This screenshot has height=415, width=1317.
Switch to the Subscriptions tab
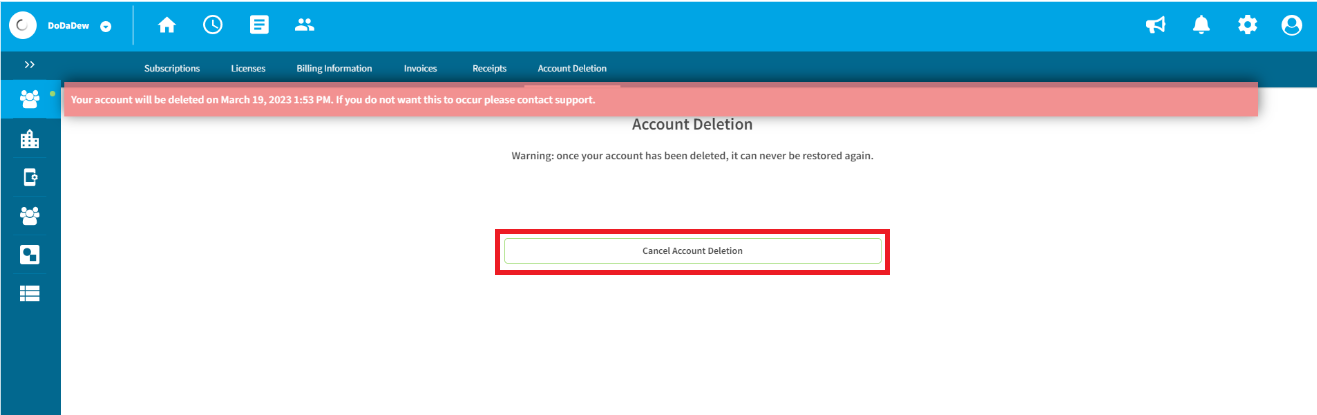(x=172, y=69)
